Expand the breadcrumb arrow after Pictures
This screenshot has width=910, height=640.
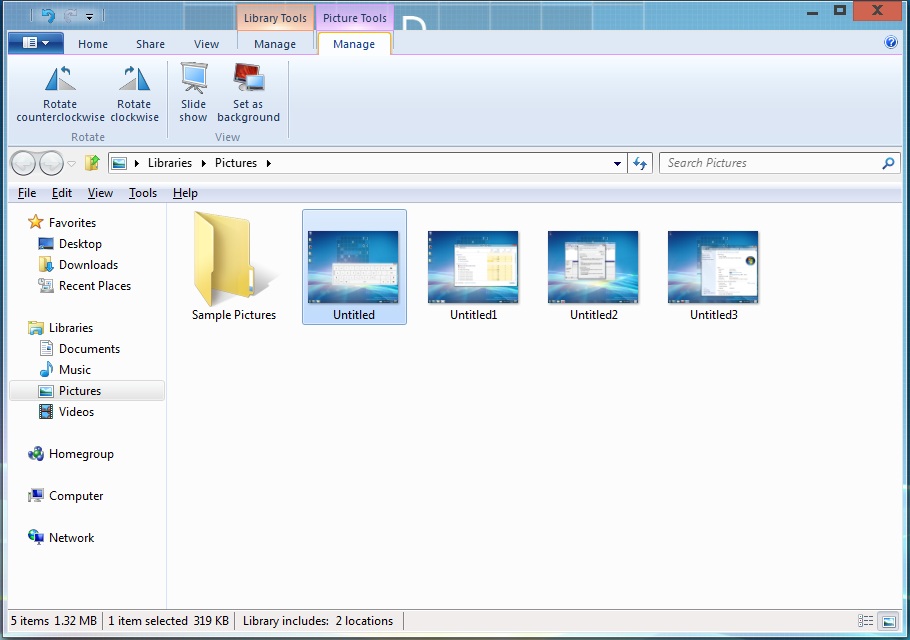pyautogui.click(x=269, y=163)
